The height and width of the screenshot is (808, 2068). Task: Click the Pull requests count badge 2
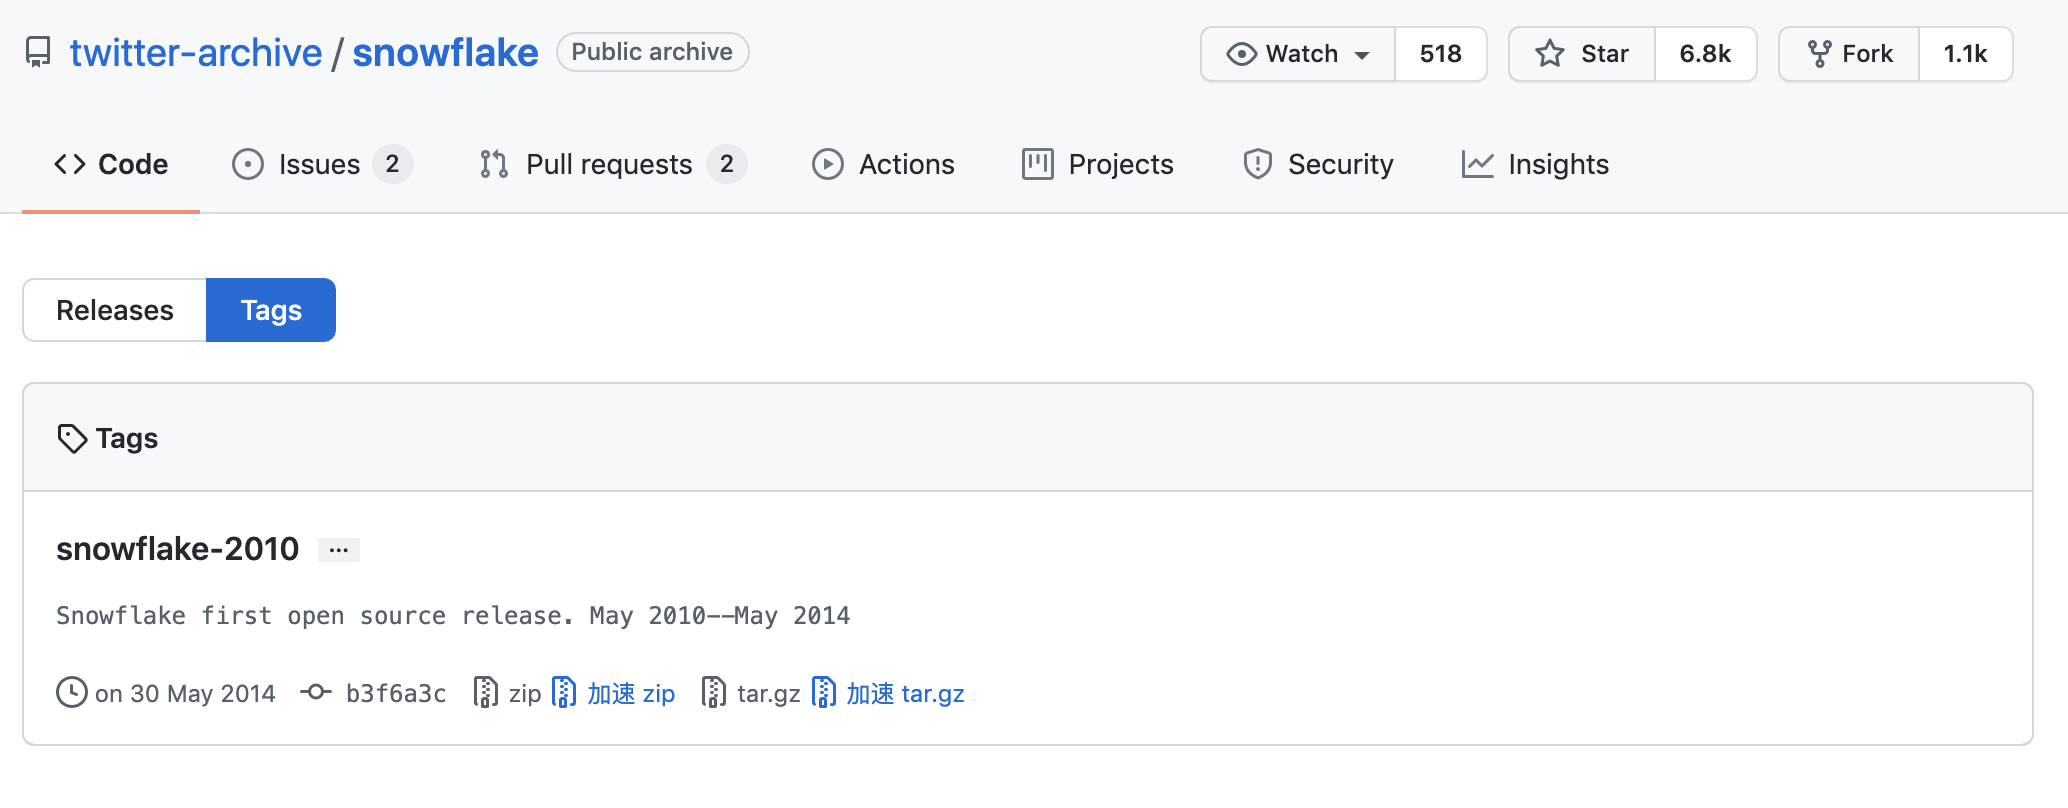pyautogui.click(x=727, y=164)
